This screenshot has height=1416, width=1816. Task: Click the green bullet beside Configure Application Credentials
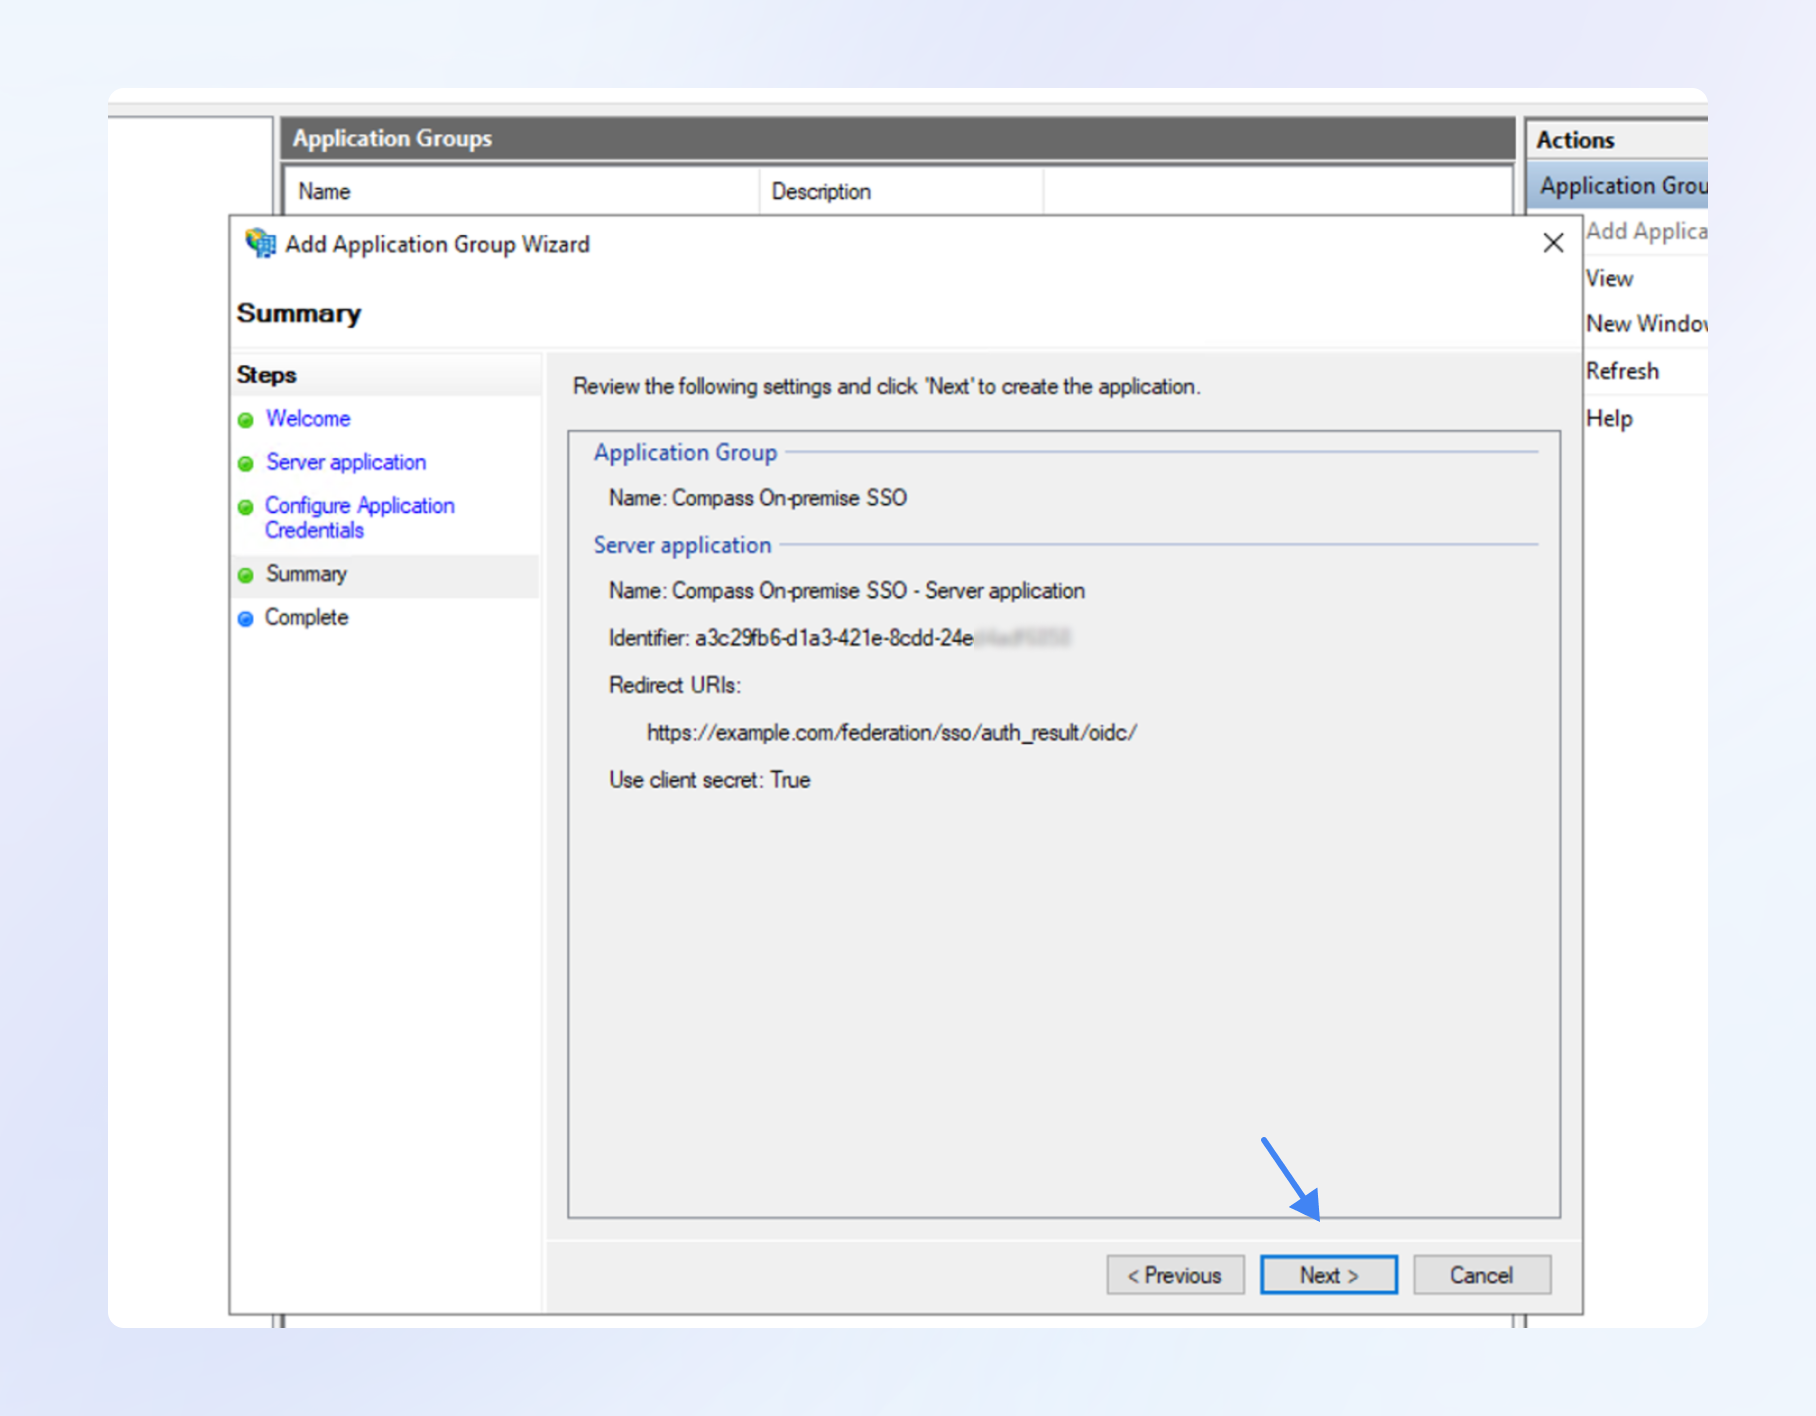pos(246,507)
